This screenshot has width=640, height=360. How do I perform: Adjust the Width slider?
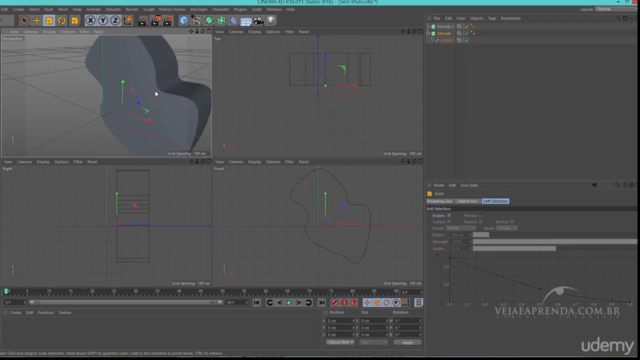555,248
